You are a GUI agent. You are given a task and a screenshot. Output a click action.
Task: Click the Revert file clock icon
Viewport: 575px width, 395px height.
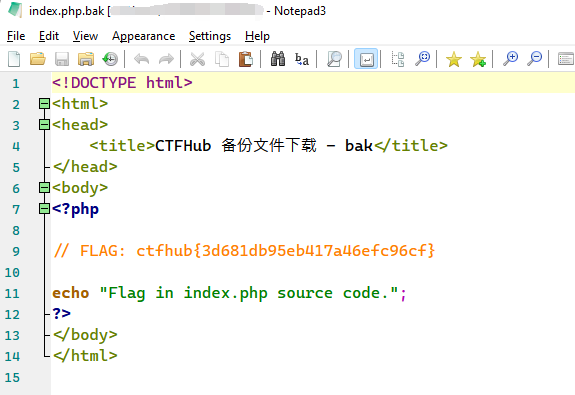click(x=110, y=59)
